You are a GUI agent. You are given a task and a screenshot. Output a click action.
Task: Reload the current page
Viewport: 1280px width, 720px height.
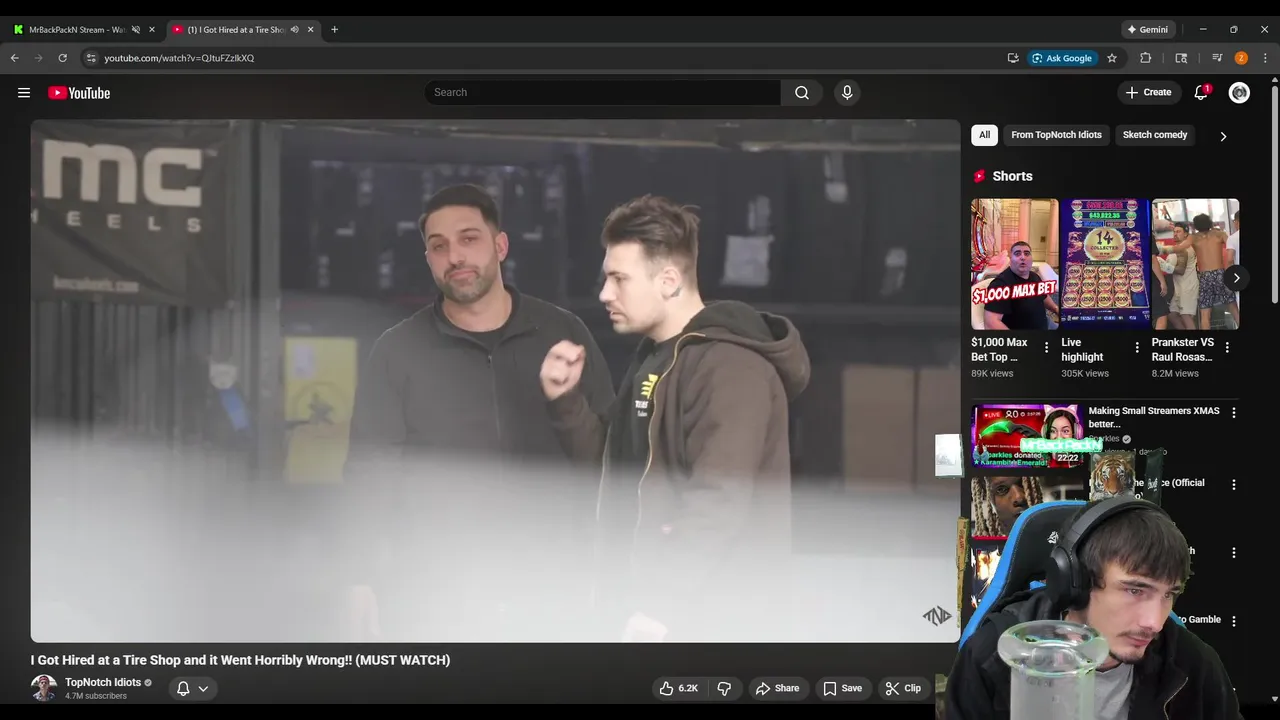tap(62, 58)
